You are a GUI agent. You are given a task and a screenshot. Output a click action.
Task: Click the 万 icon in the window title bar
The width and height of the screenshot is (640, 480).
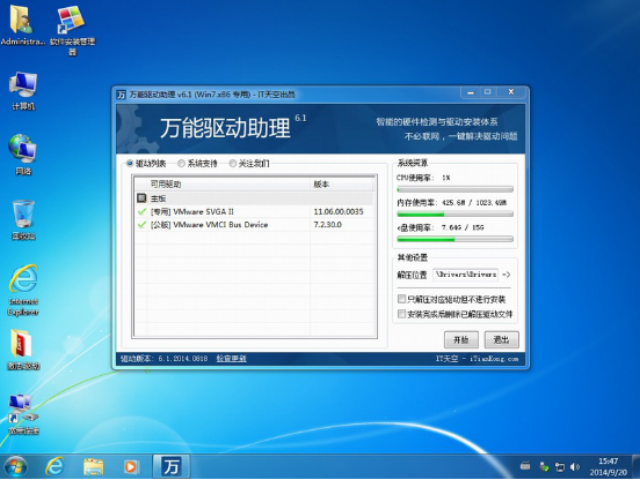pos(121,95)
